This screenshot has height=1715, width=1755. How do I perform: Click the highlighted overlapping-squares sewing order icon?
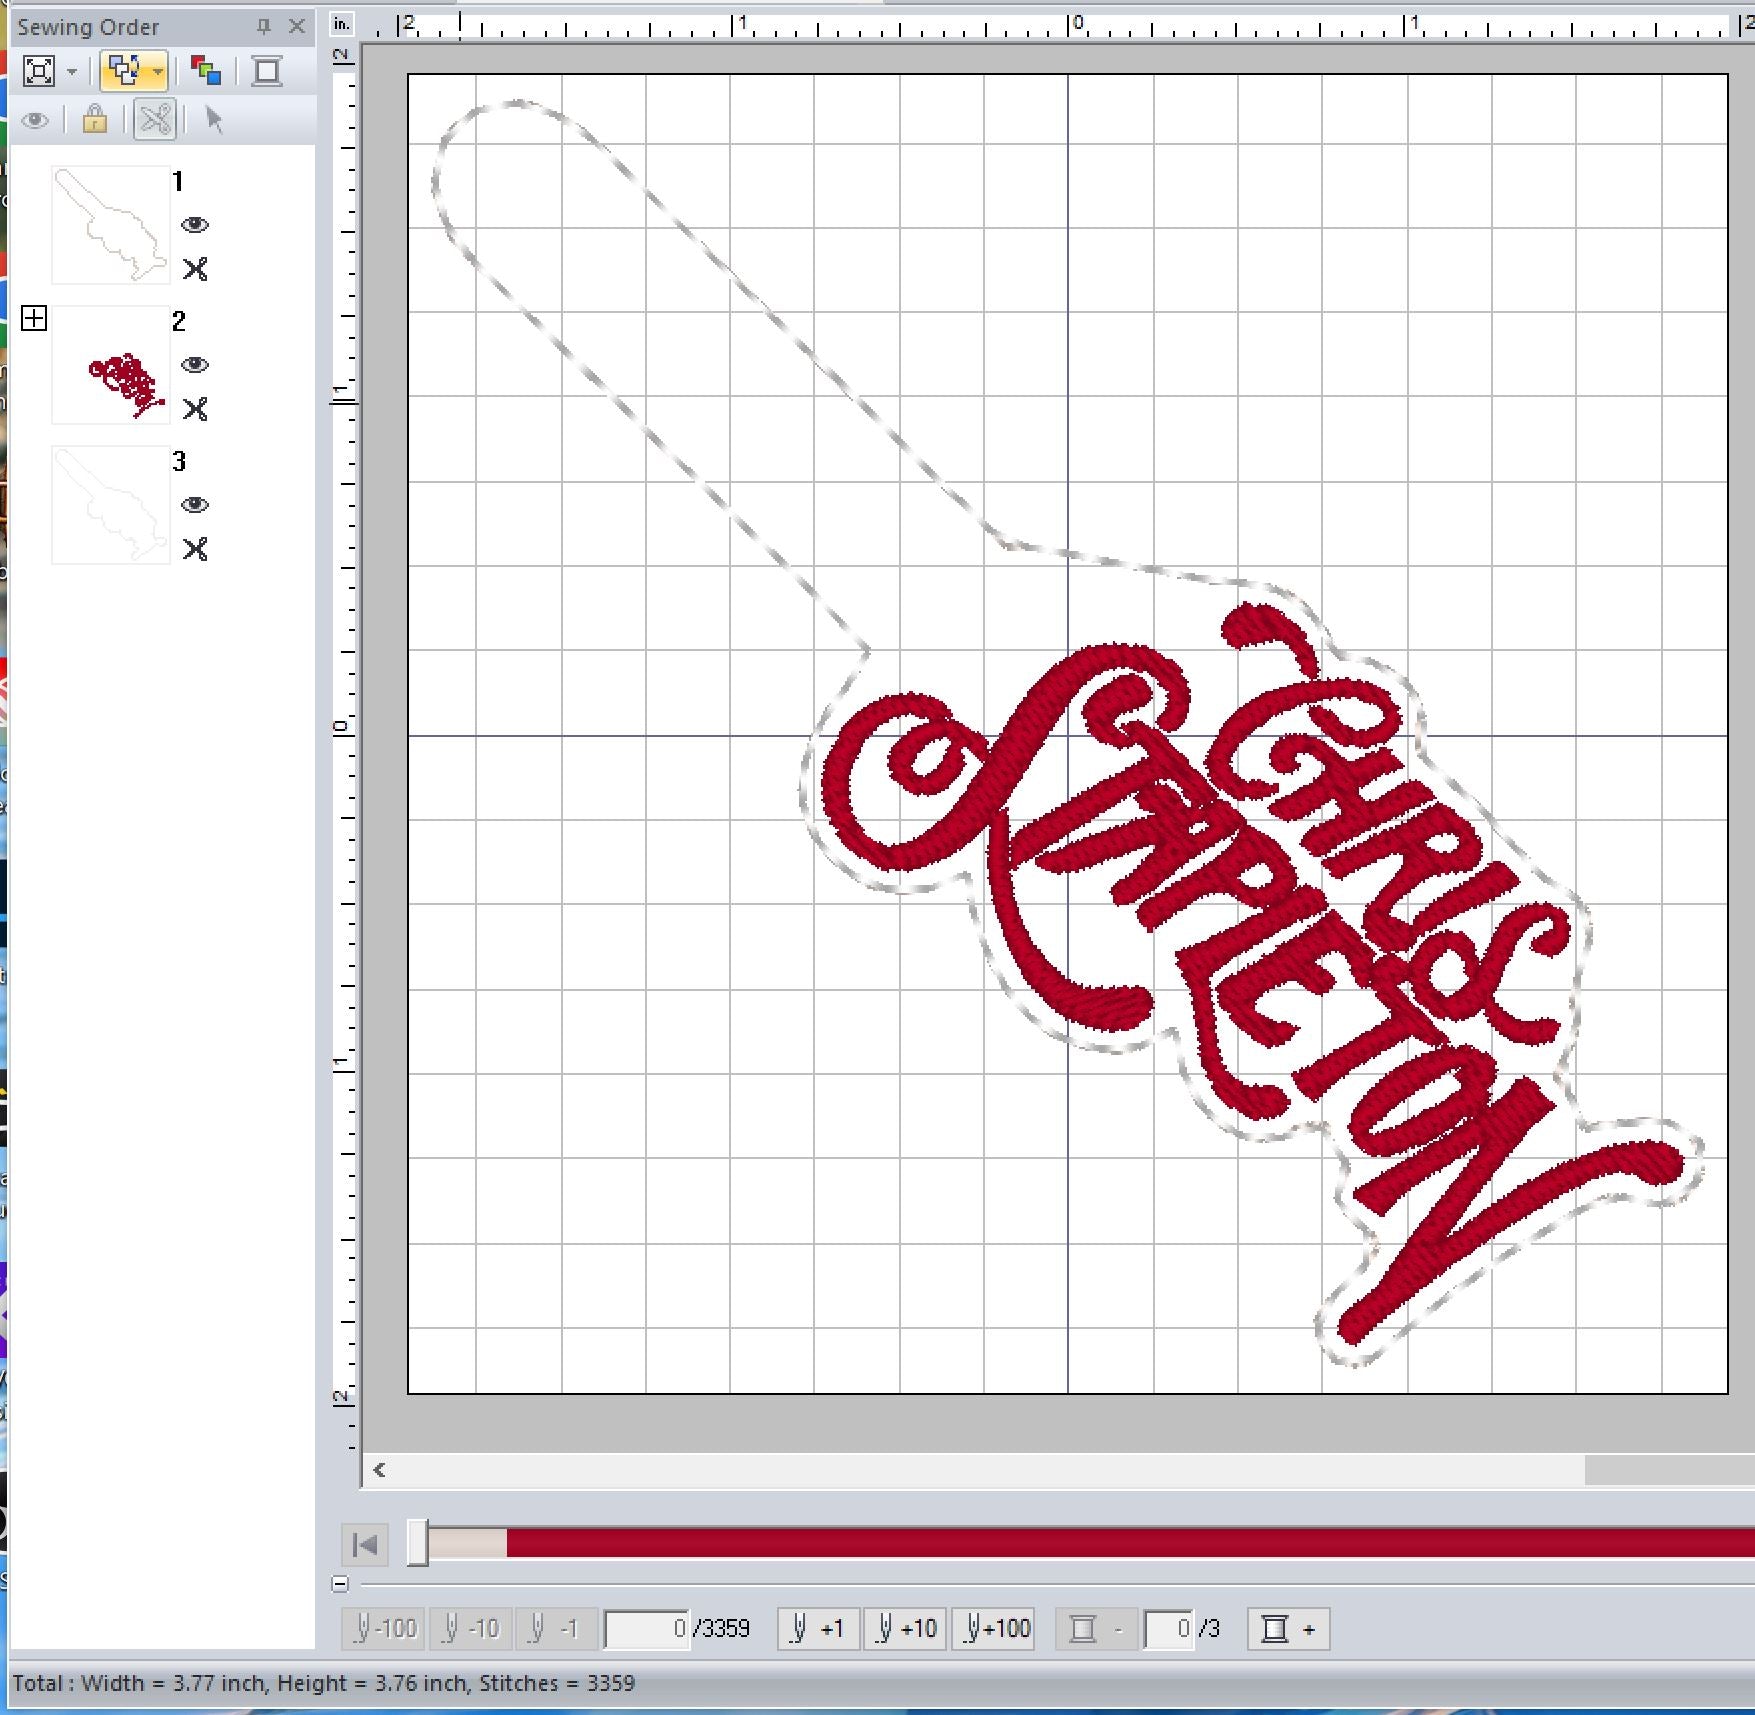124,71
